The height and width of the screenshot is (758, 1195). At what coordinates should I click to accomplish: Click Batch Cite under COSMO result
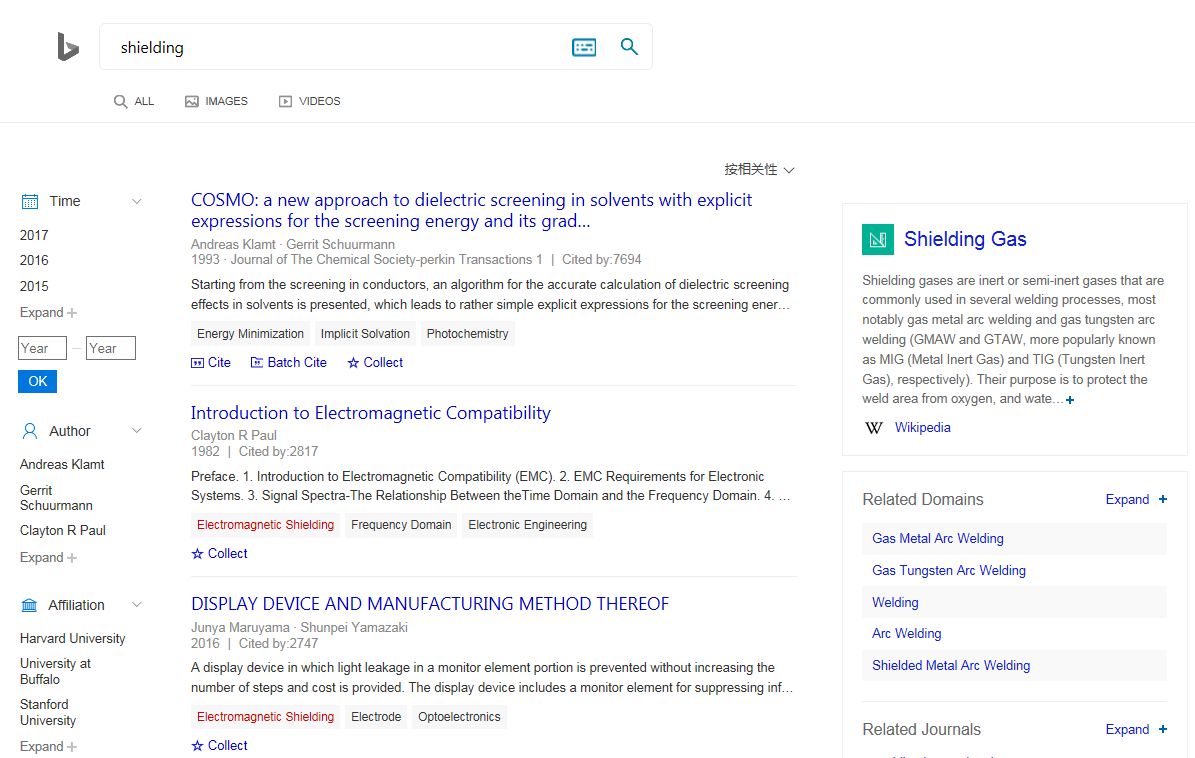(288, 363)
